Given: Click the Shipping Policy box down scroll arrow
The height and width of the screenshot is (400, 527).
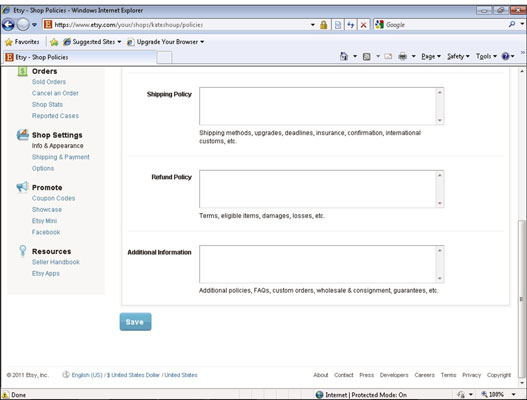Looking at the screenshot, I should [x=440, y=120].
